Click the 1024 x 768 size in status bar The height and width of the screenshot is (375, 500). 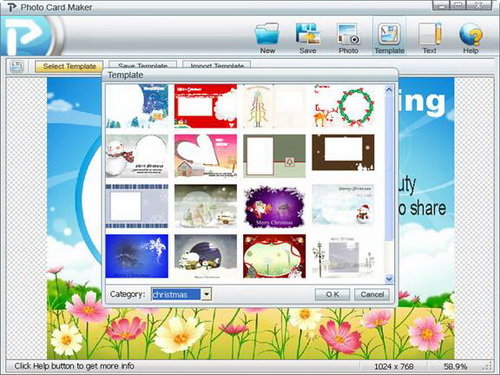point(394,366)
